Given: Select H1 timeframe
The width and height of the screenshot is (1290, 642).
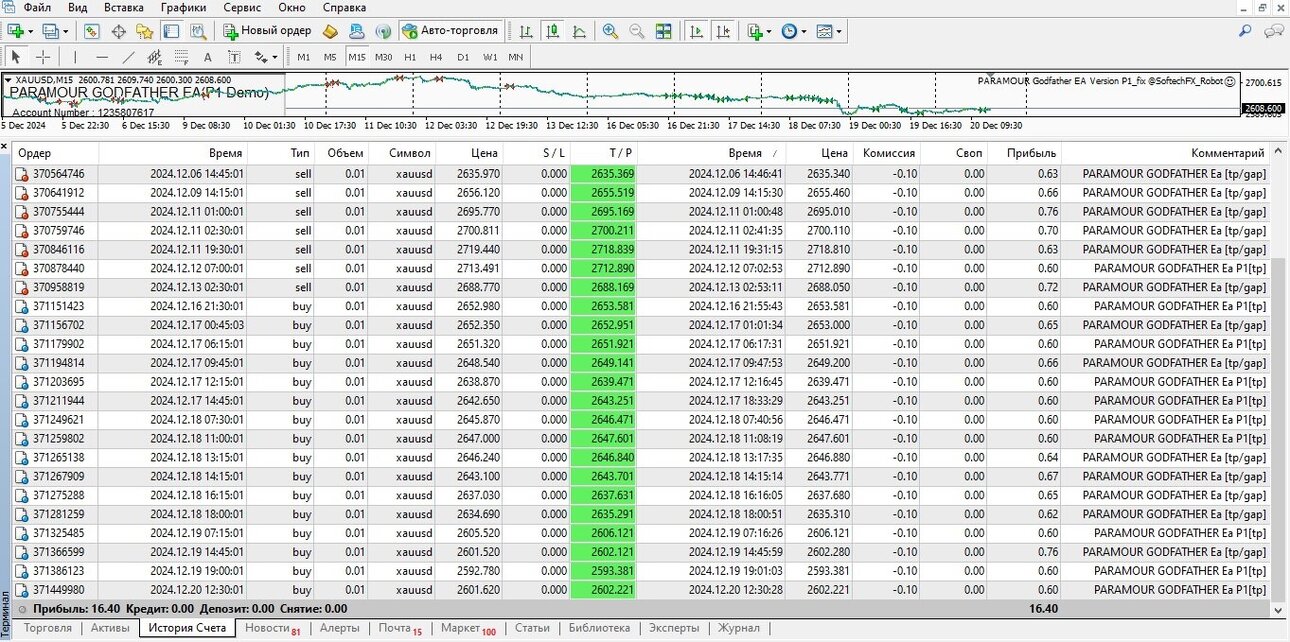Looking at the screenshot, I should [x=410, y=57].
